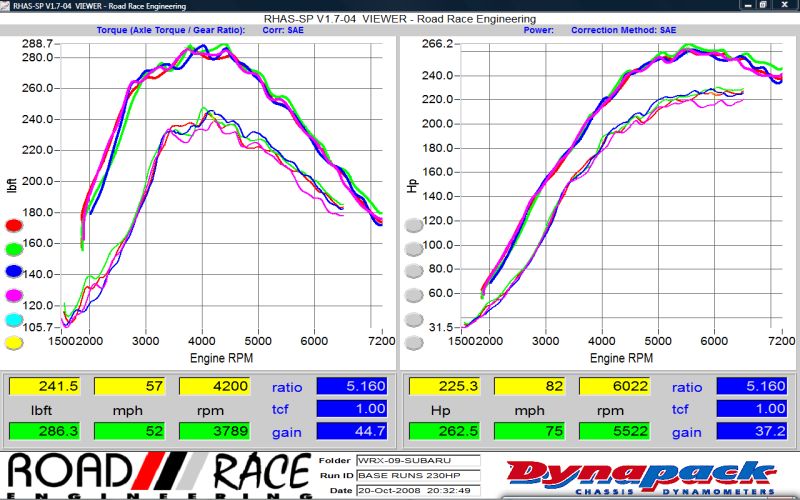Image resolution: width=800 pixels, height=500 pixels.
Task: Click the bottom gray circle on power chart
Action: [x=413, y=343]
